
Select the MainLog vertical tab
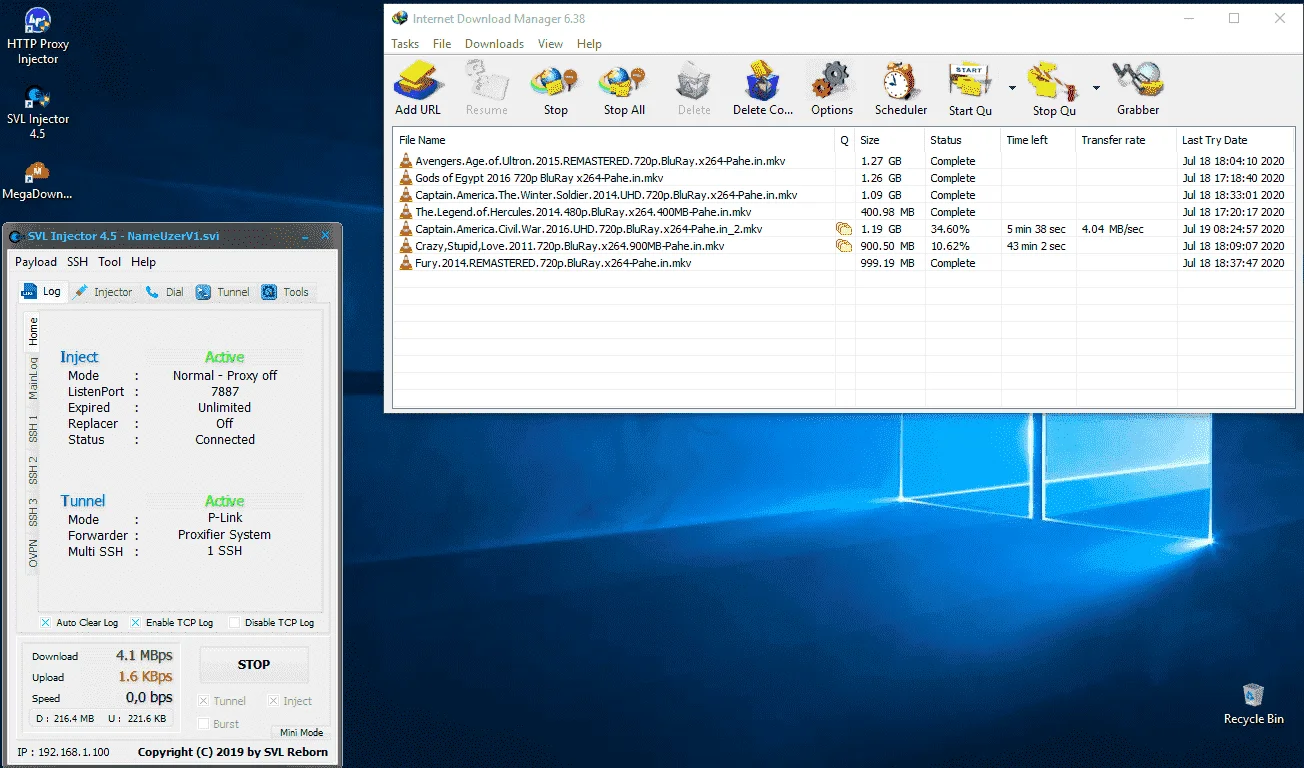33,378
